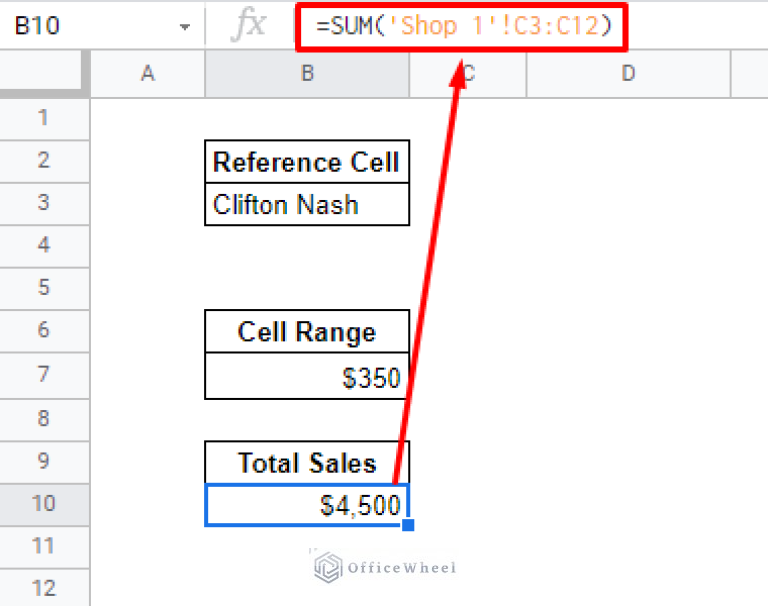Select row 5 header
Viewport: 768px width, 606px height.
43,288
